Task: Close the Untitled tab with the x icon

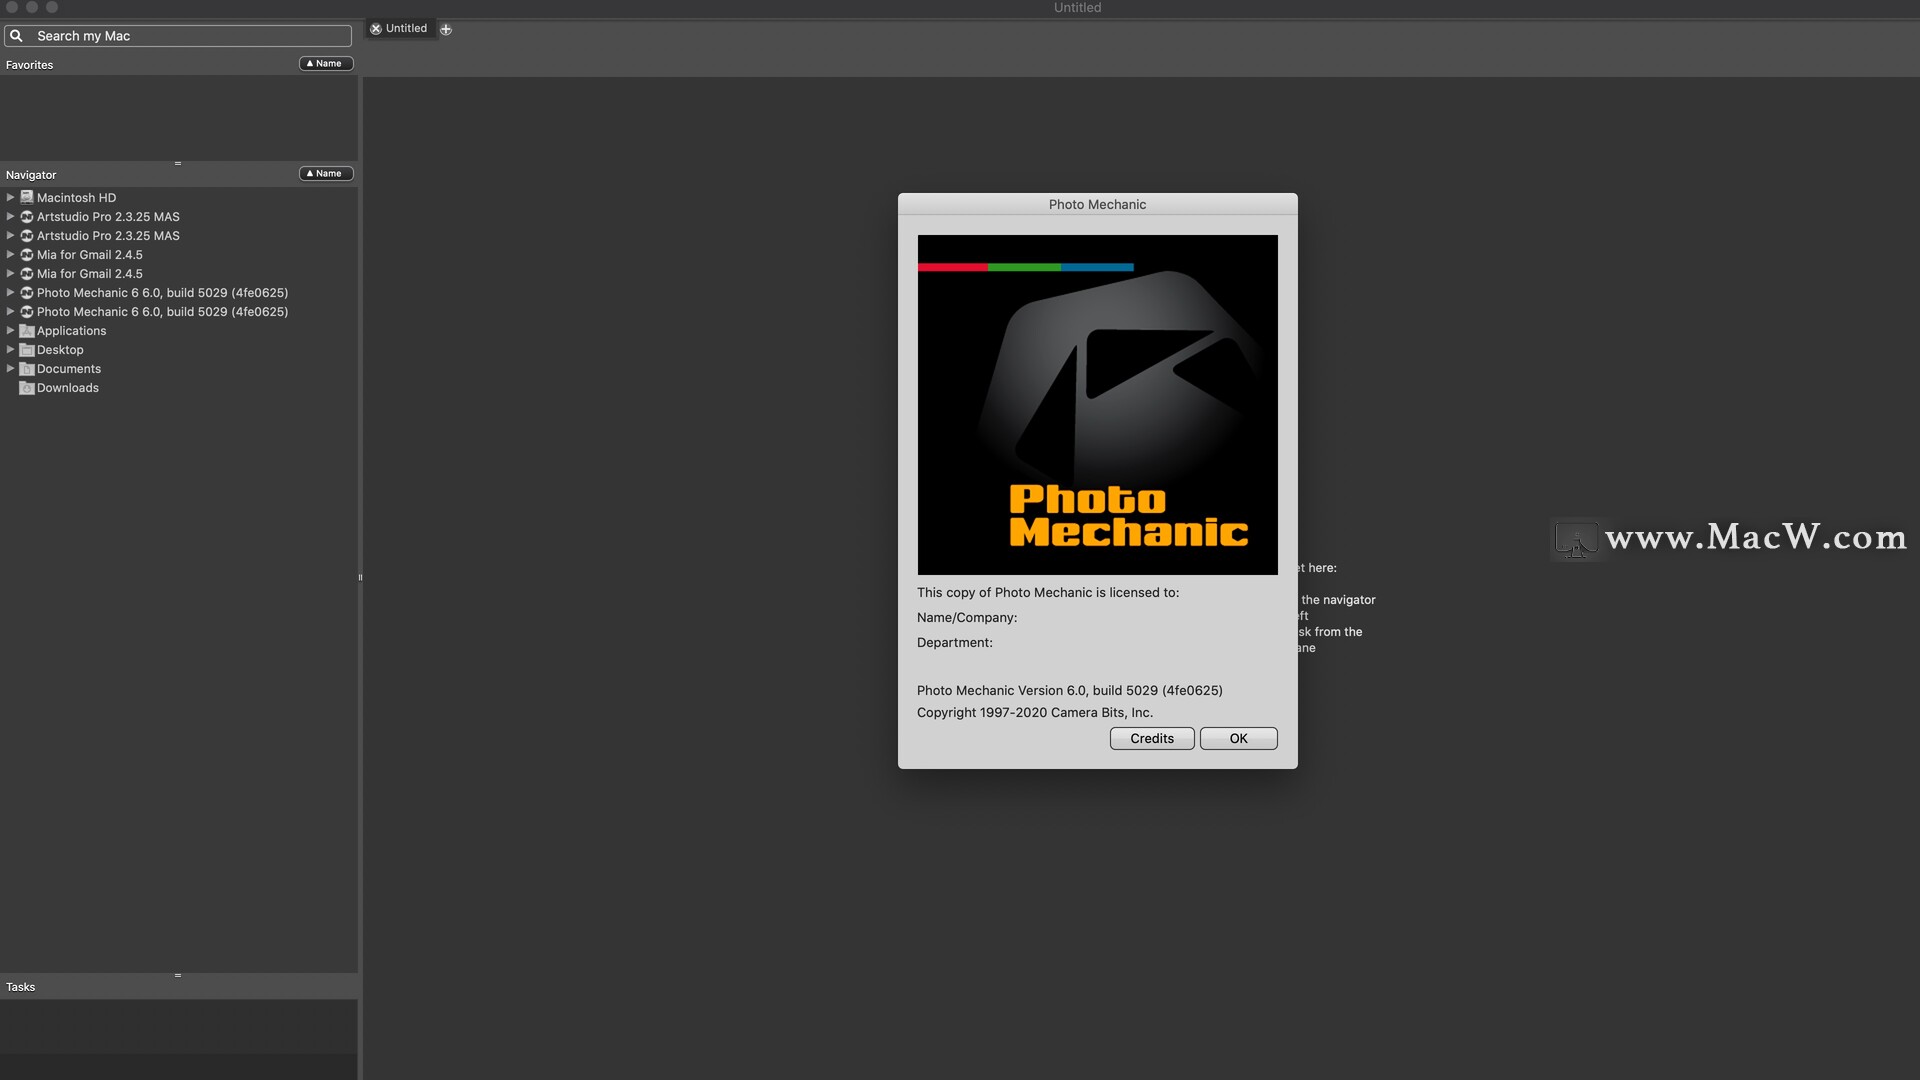Action: click(376, 29)
